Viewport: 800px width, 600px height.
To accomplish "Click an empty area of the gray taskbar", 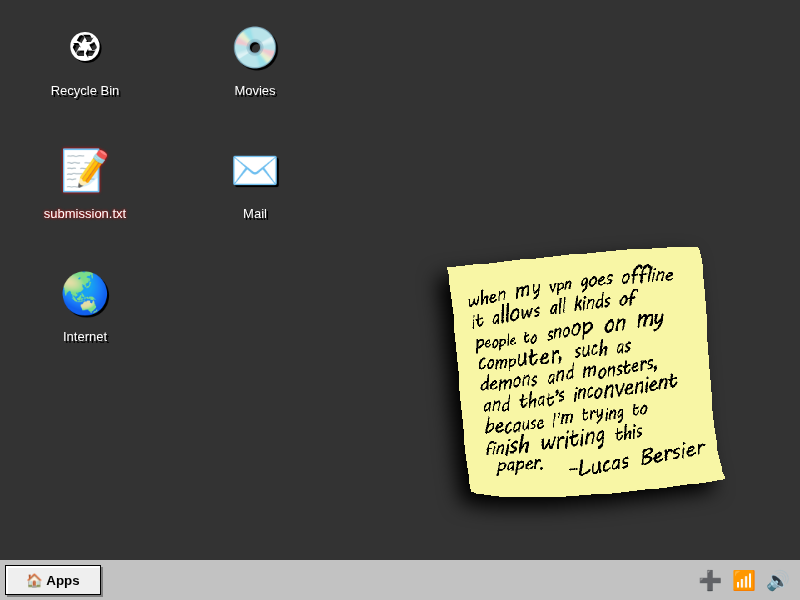I will coord(398,581).
